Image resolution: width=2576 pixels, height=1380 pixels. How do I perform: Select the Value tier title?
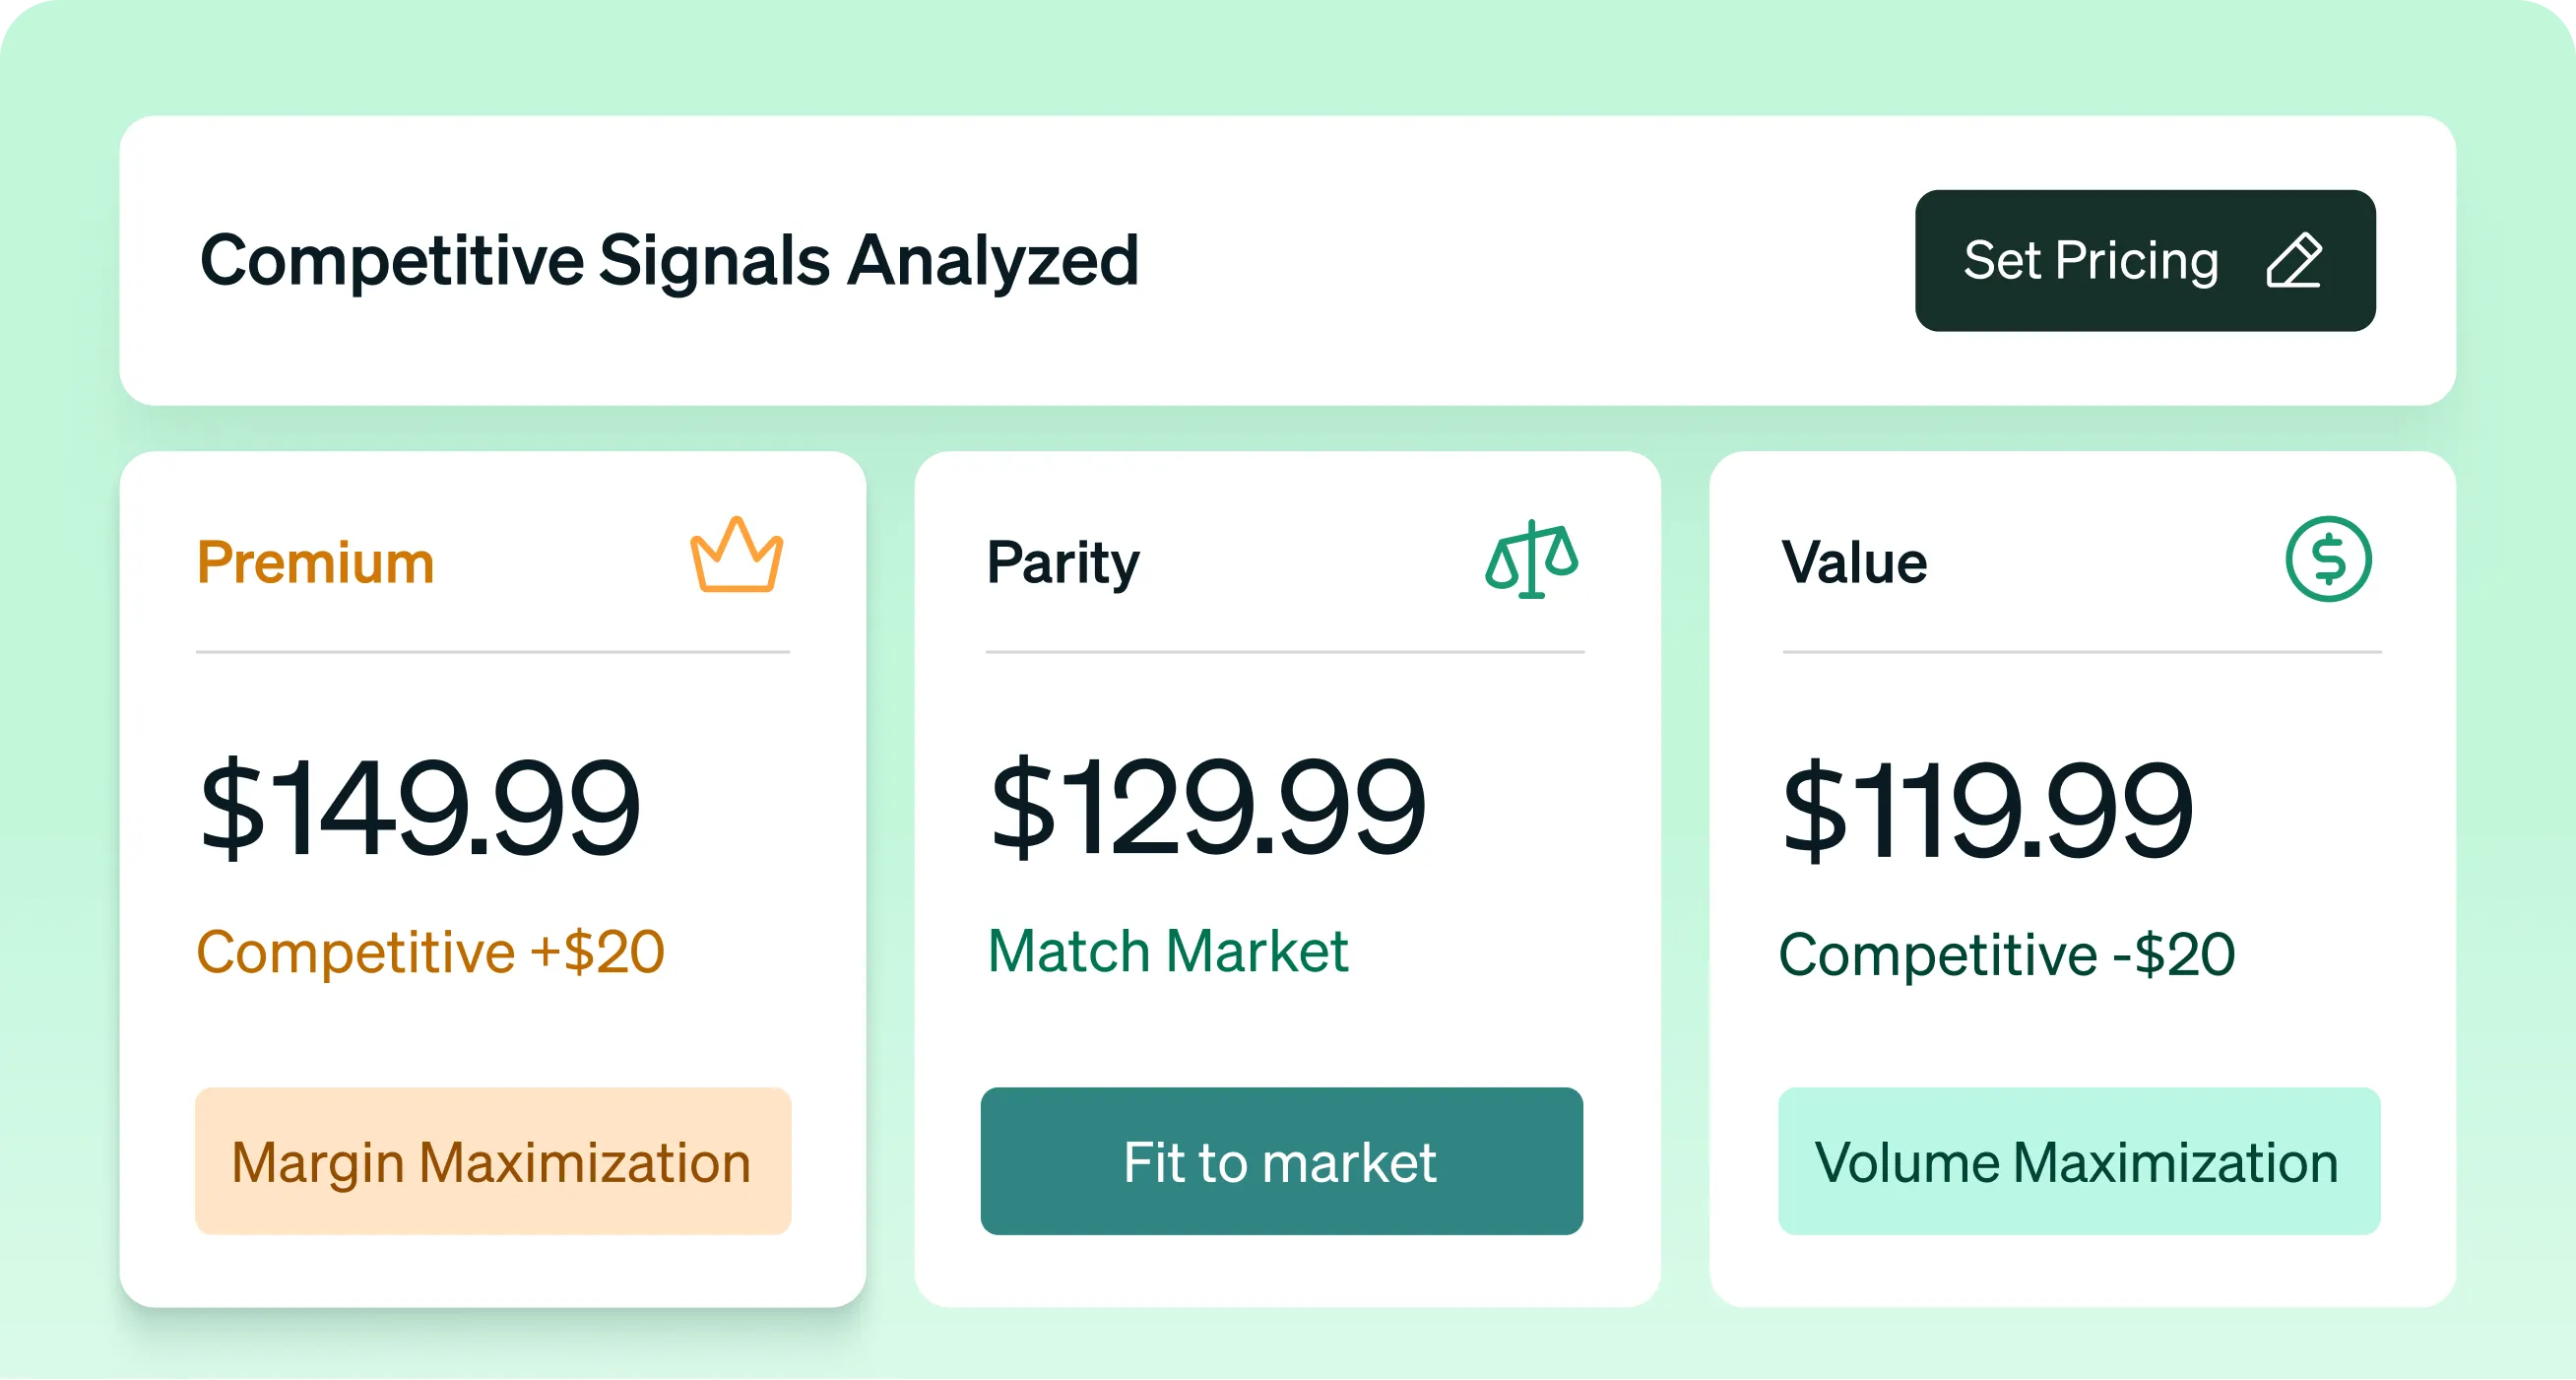tap(1854, 562)
